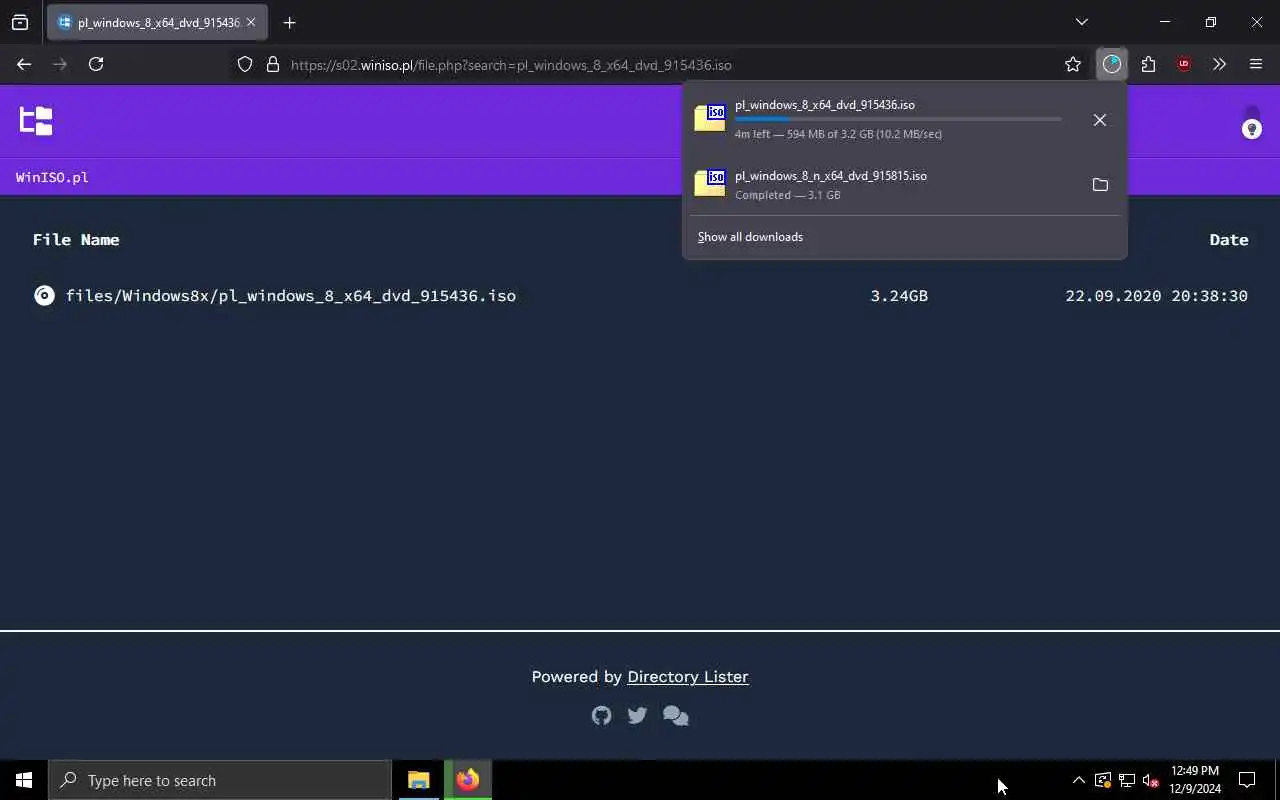Click the forward navigation arrow

tap(60, 64)
